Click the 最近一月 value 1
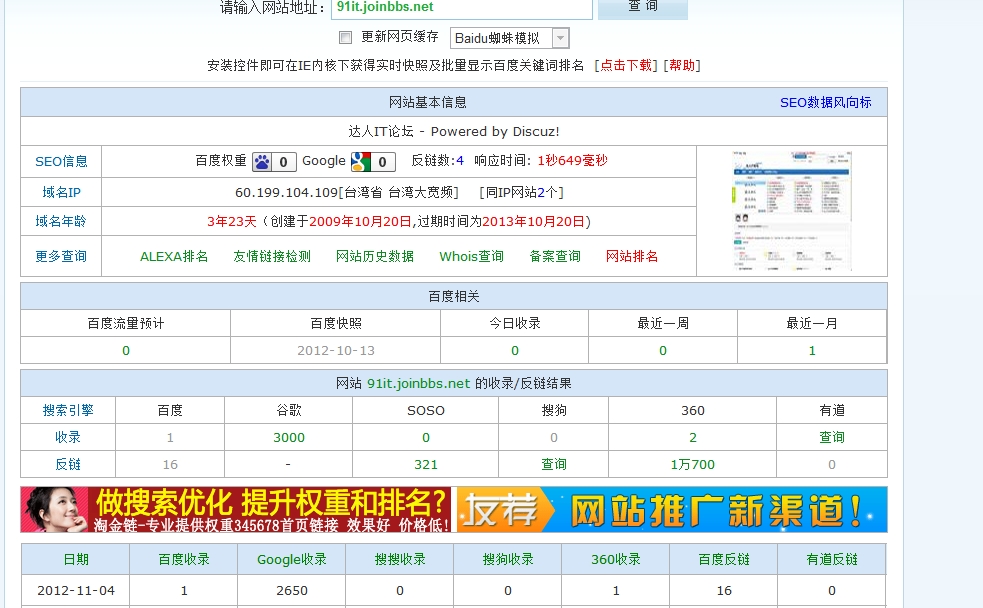This screenshot has width=983, height=608. (x=812, y=351)
